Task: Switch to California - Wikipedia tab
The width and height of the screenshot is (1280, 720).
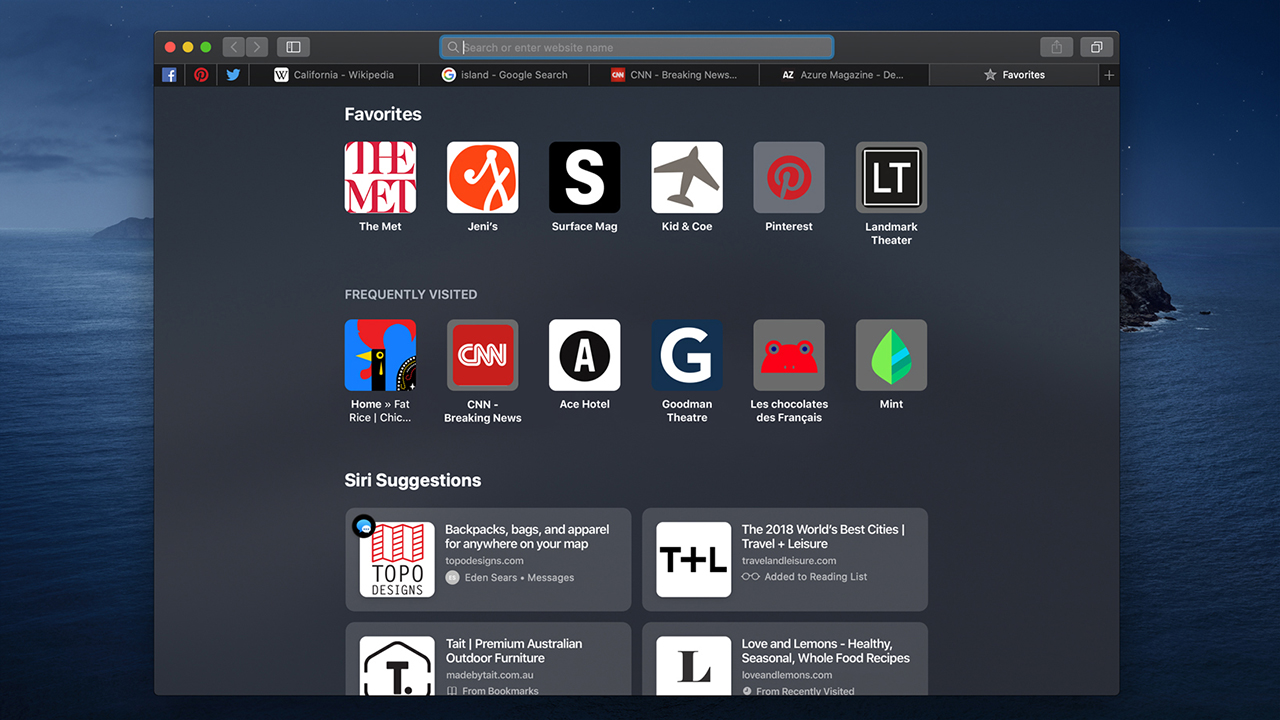Action: click(x=335, y=75)
